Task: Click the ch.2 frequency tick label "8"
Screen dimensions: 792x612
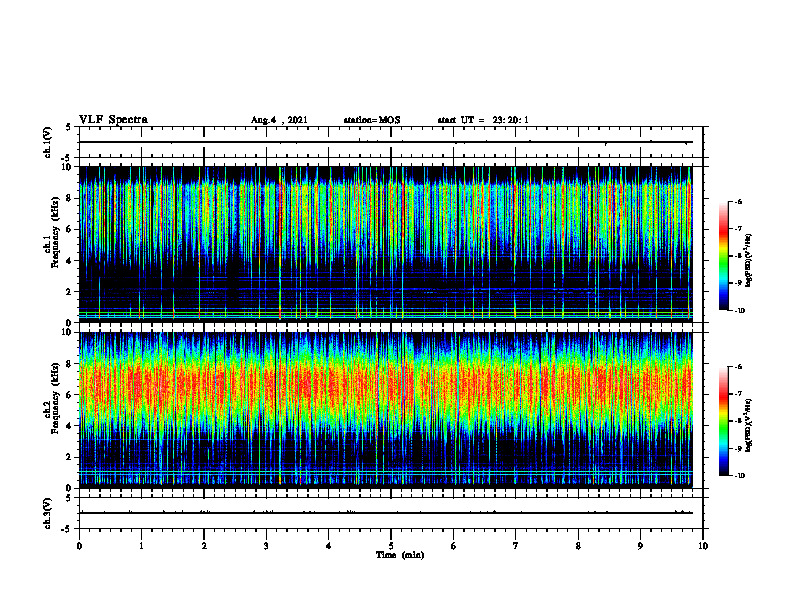Action: 70,364
